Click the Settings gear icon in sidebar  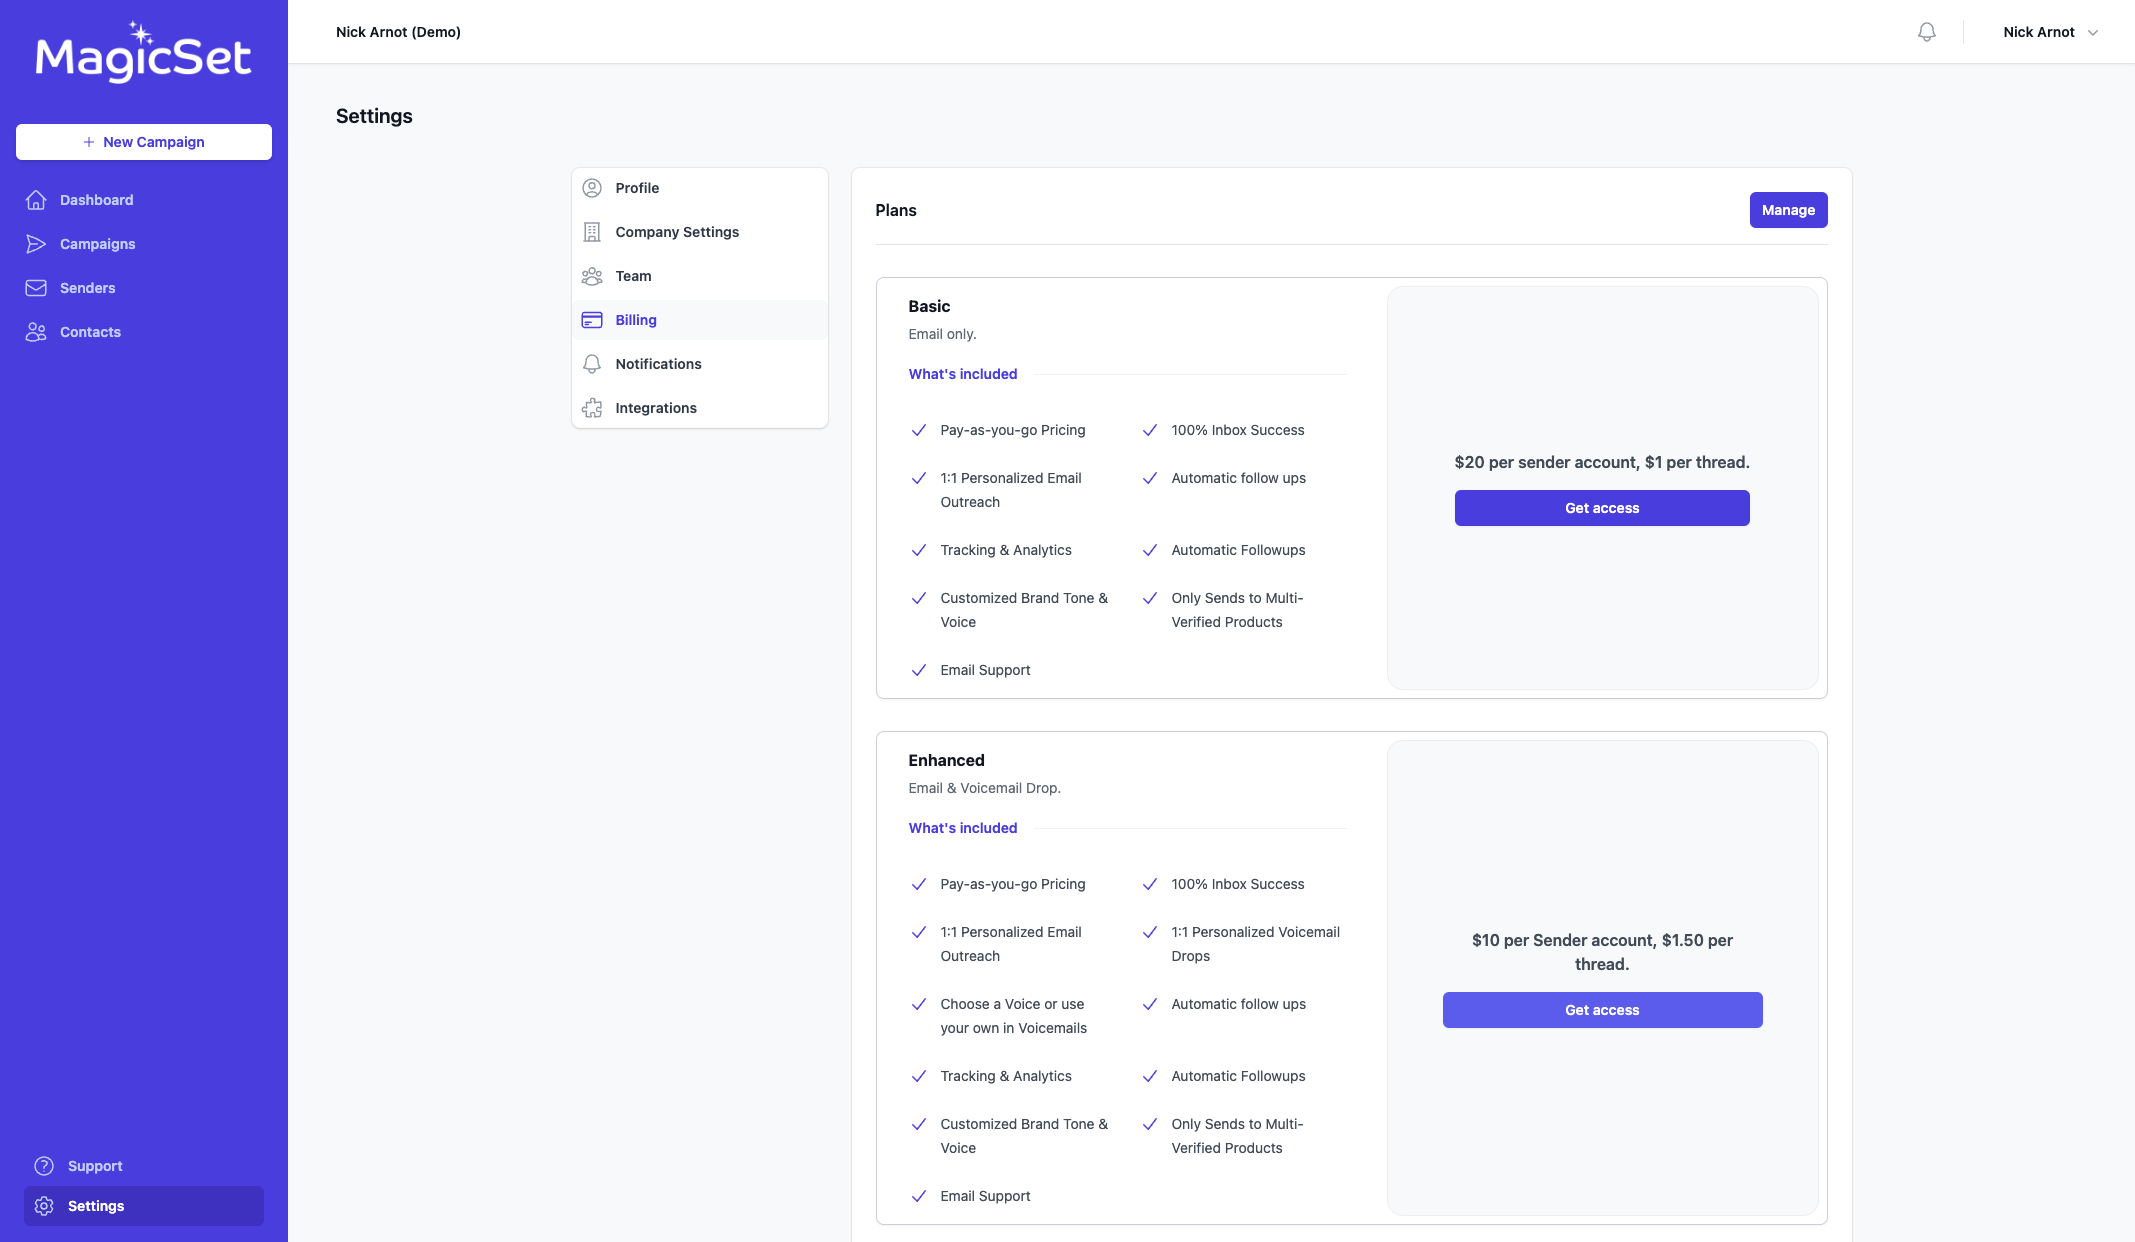tap(44, 1206)
